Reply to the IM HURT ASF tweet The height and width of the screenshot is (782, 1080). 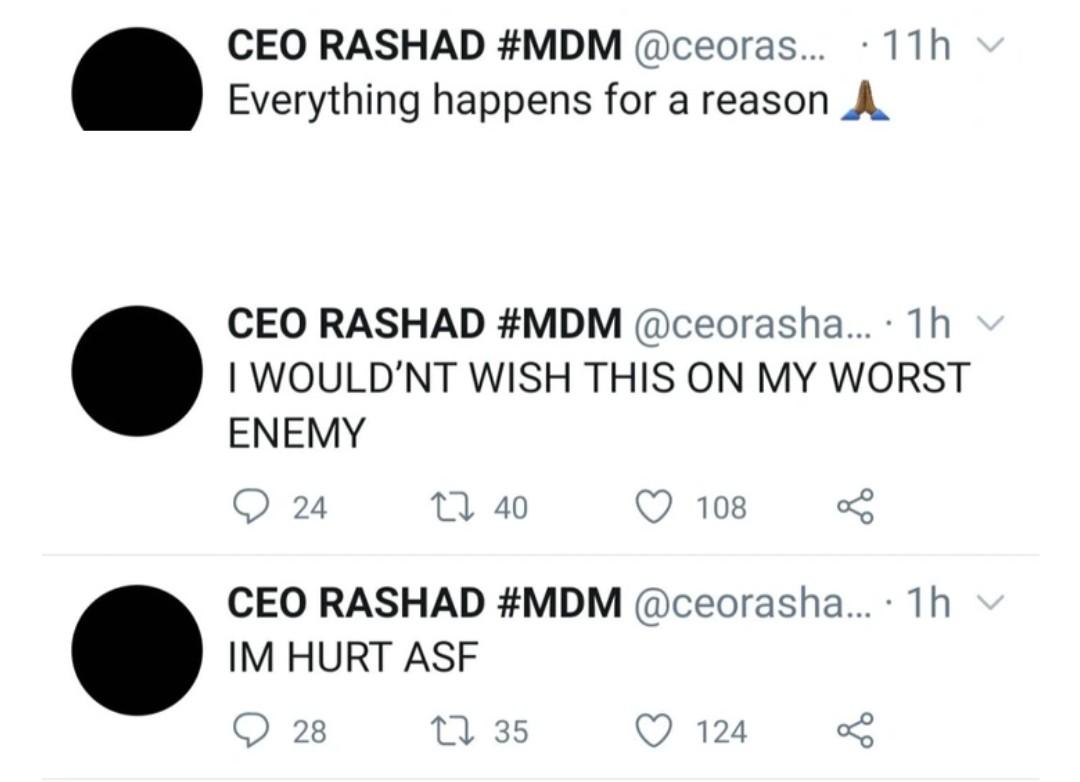[247, 732]
